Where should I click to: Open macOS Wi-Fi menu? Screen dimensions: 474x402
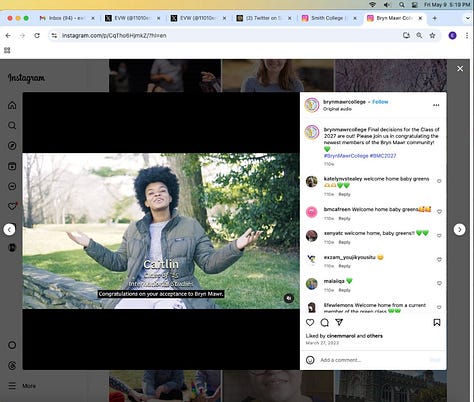[x=373, y=4]
